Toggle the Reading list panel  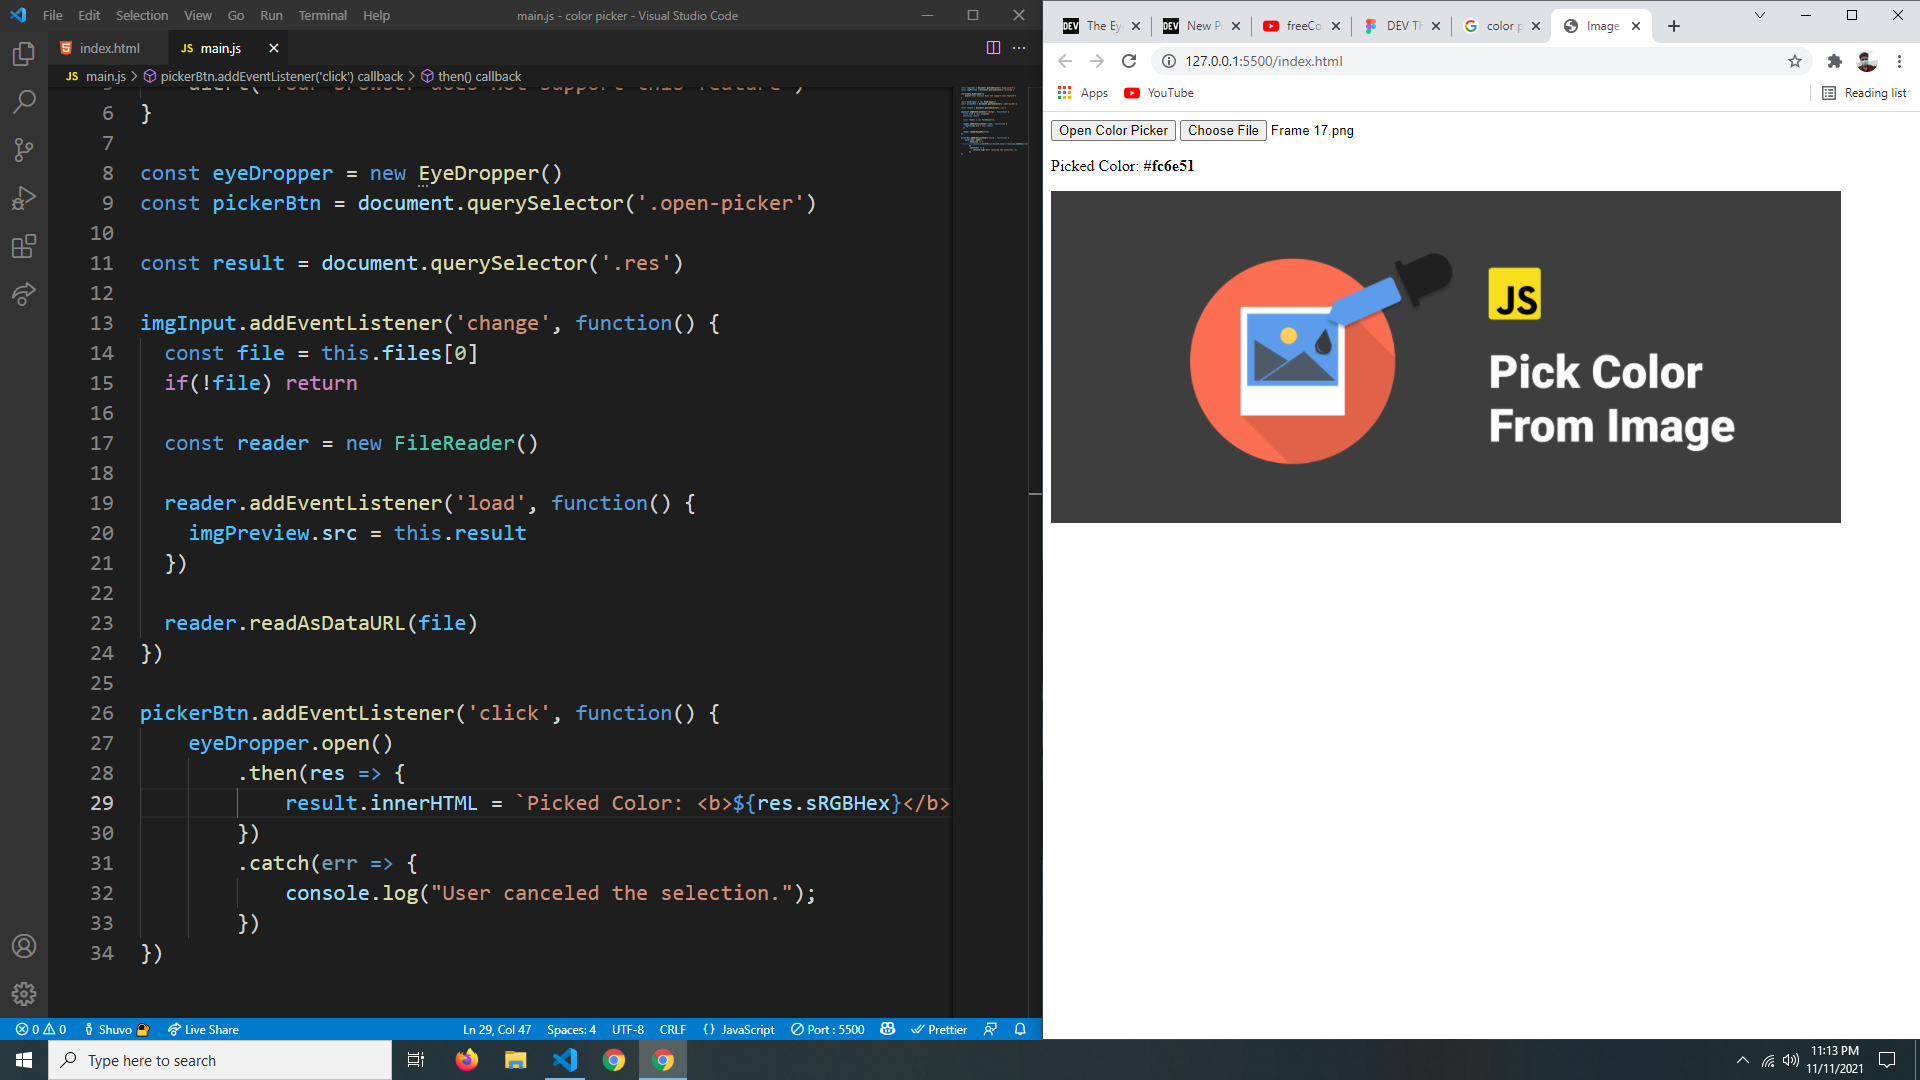click(x=1864, y=93)
